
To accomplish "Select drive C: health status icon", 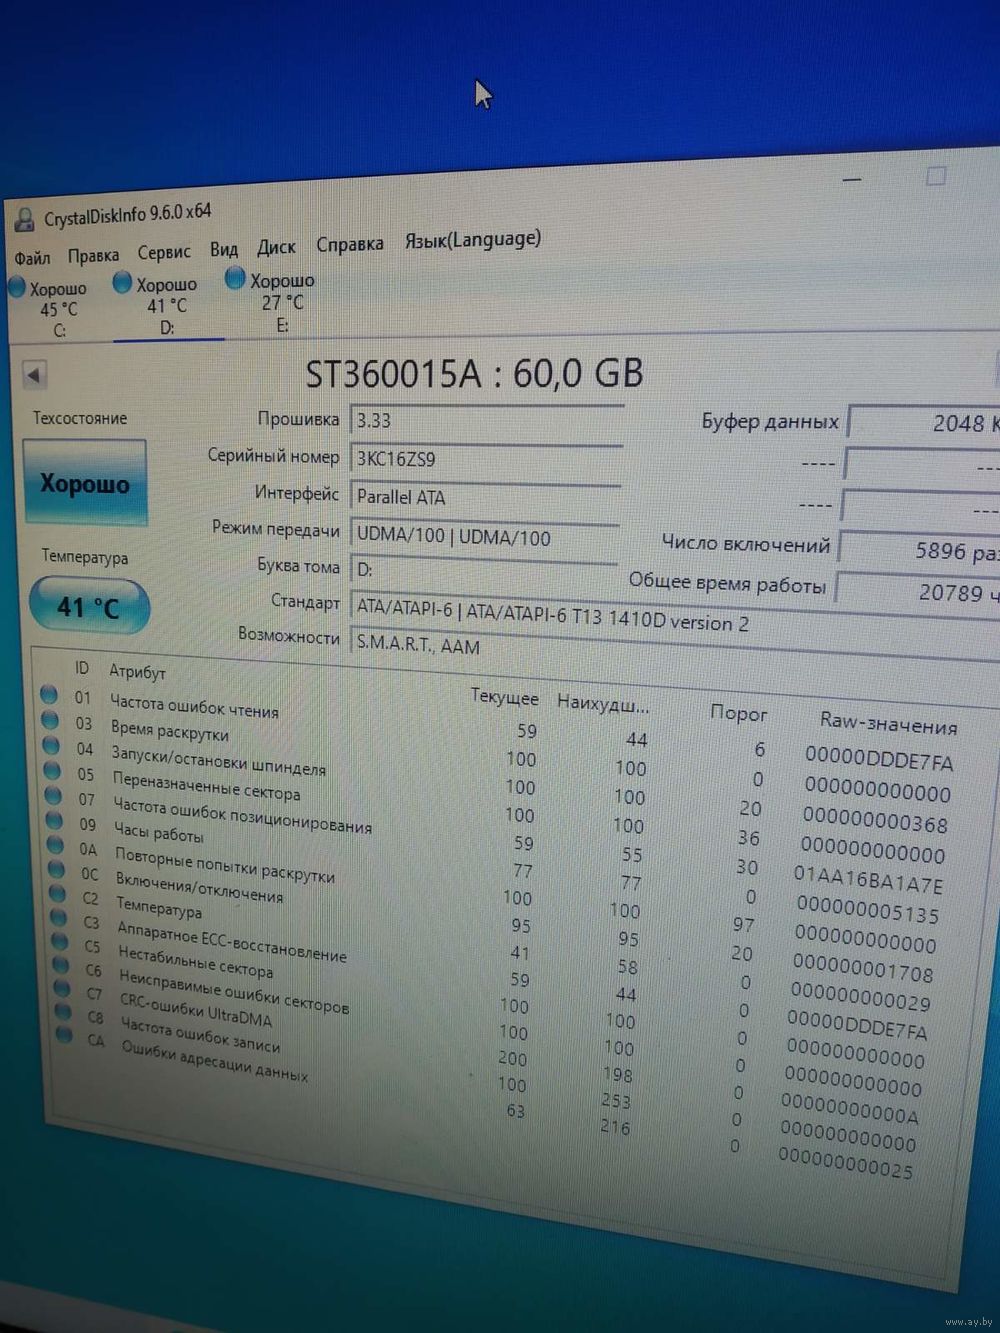I will 17,287.
